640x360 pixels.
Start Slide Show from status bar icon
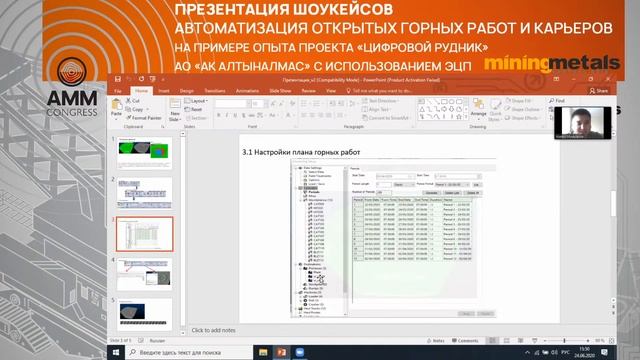tap(534, 340)
